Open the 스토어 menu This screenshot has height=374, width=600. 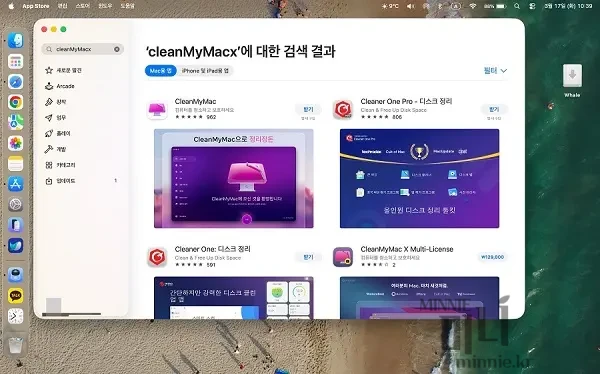pyautogui.click(x=82, y=6)
